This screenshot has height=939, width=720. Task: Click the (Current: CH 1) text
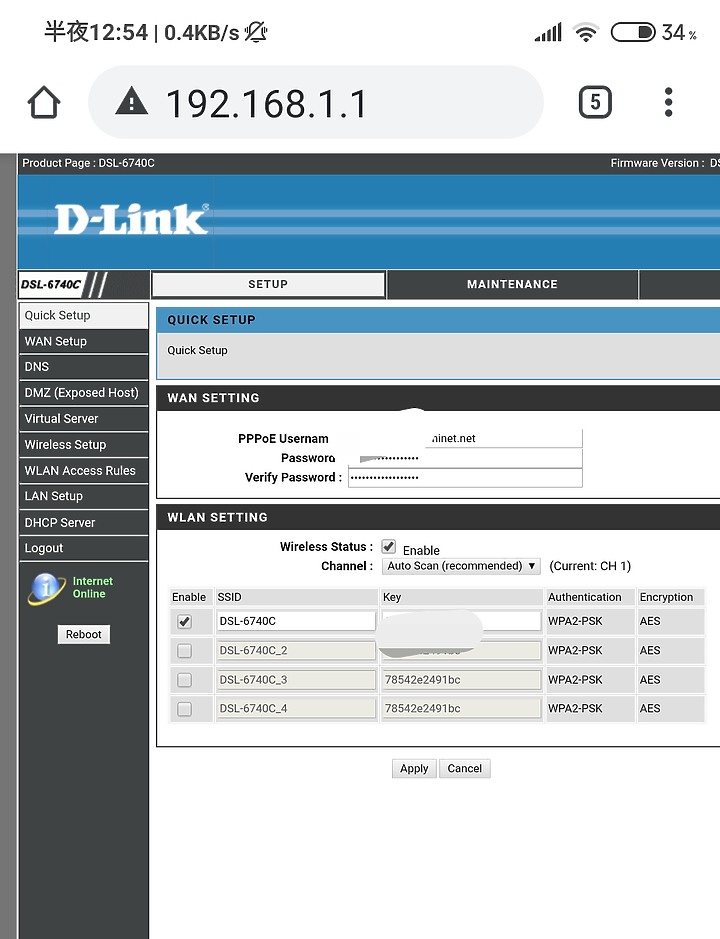[590, 566]
